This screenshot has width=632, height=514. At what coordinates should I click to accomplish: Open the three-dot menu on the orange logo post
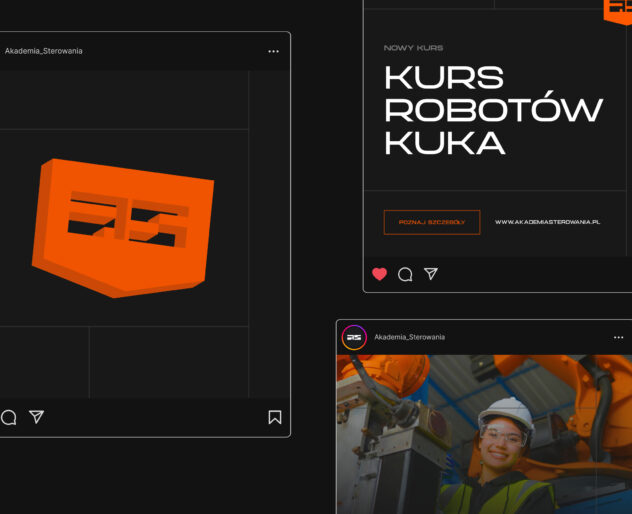273,52
